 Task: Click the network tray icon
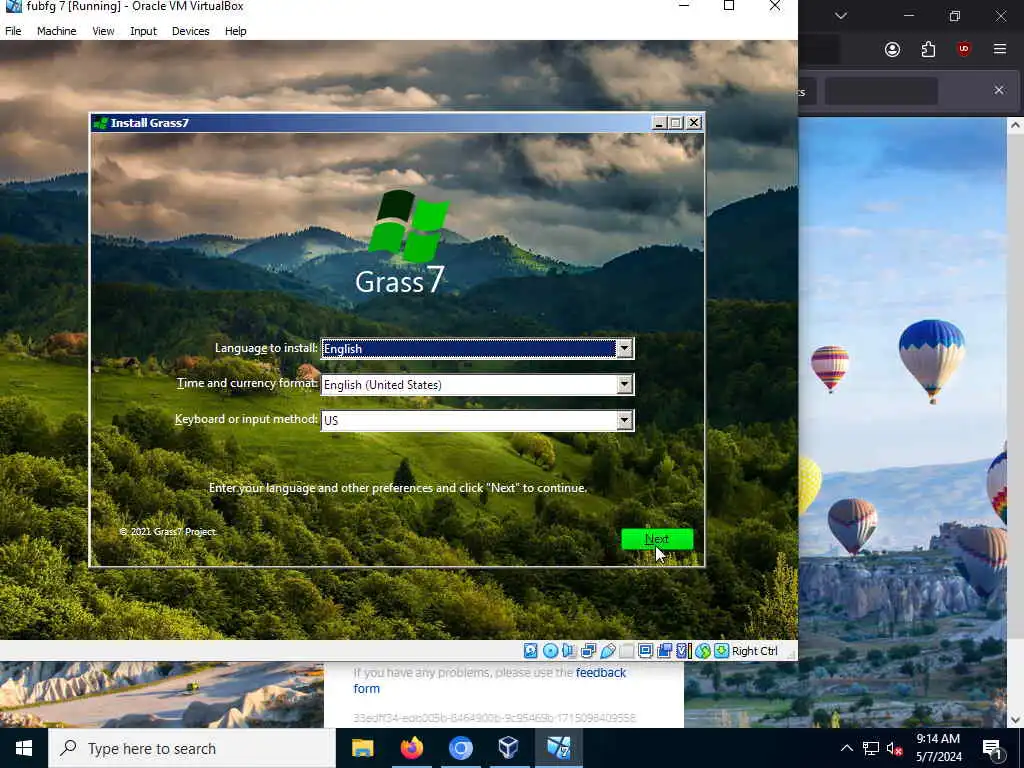(871, 748)
